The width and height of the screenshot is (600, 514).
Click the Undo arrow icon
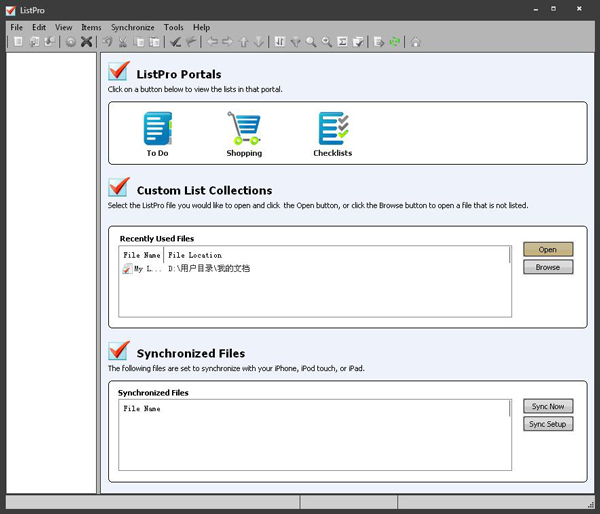point(108,41)
